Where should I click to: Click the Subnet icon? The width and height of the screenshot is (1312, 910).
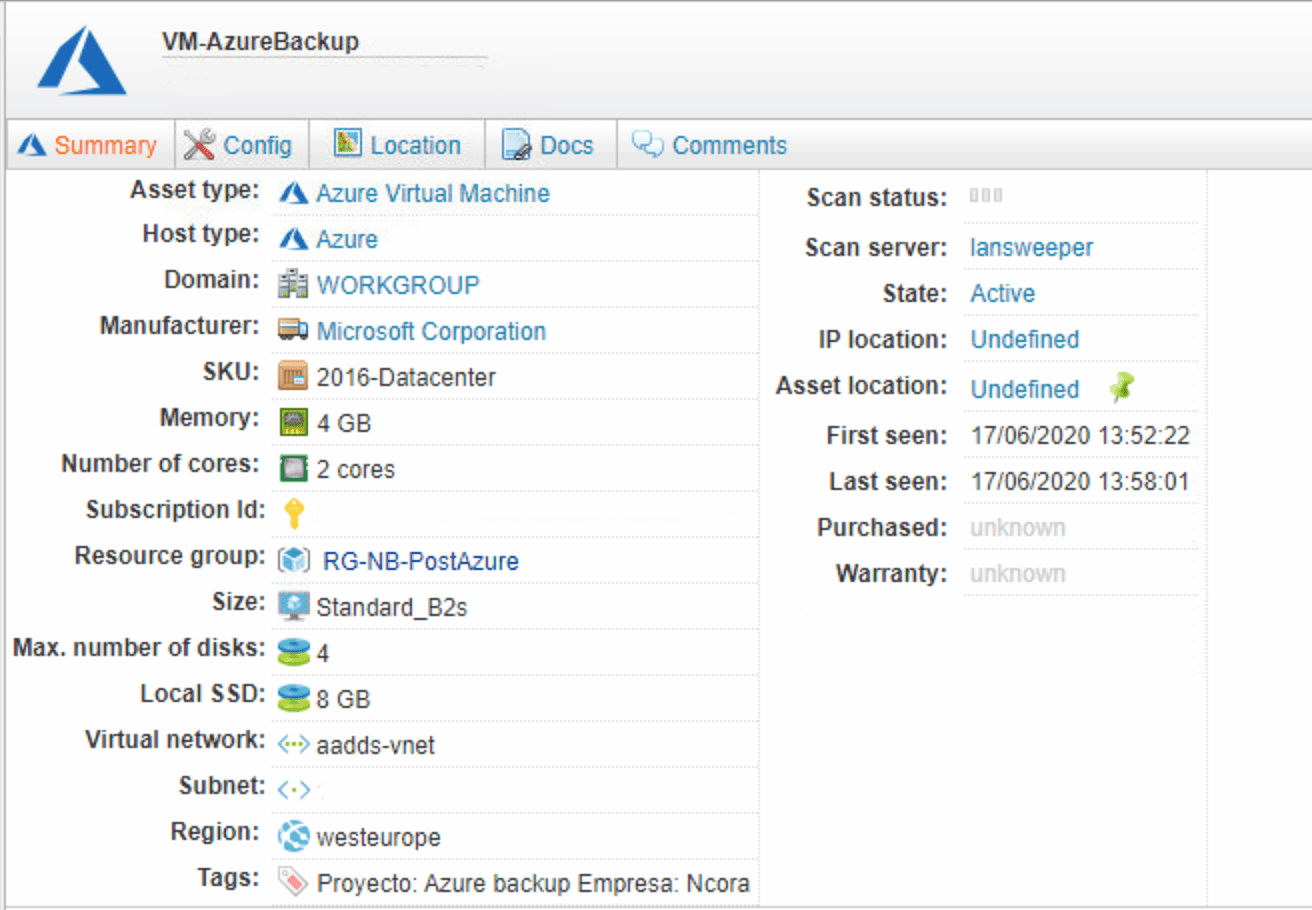293,790
